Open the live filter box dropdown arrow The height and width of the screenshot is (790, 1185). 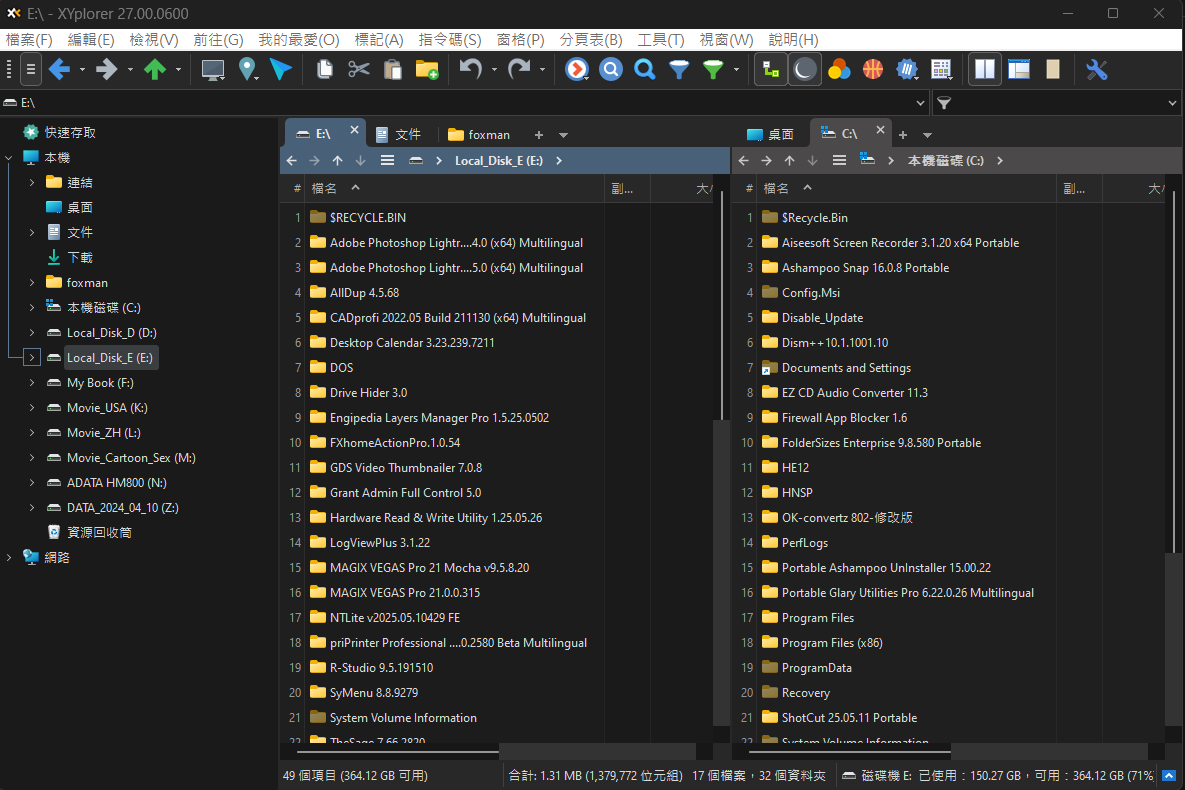(1172, 103)
